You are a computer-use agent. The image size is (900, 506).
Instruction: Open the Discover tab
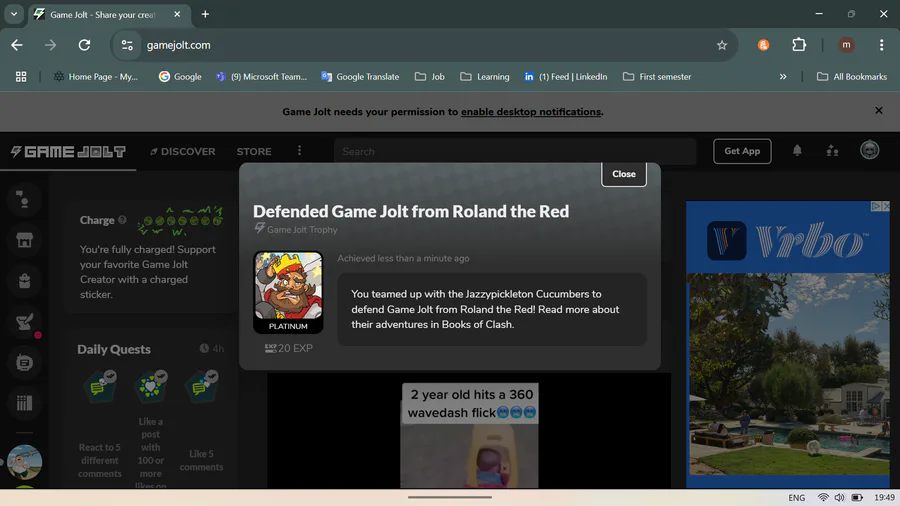pyautogui.click(x=183, y=151)
